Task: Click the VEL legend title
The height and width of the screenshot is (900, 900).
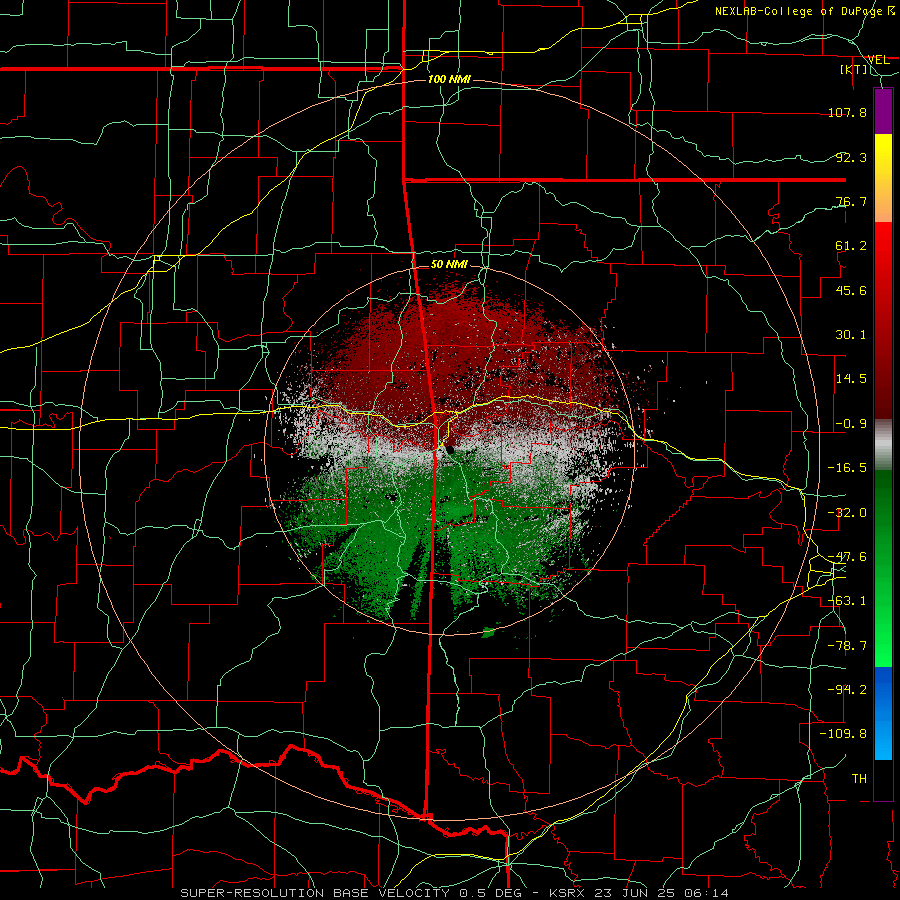Action: pos(878,60)
